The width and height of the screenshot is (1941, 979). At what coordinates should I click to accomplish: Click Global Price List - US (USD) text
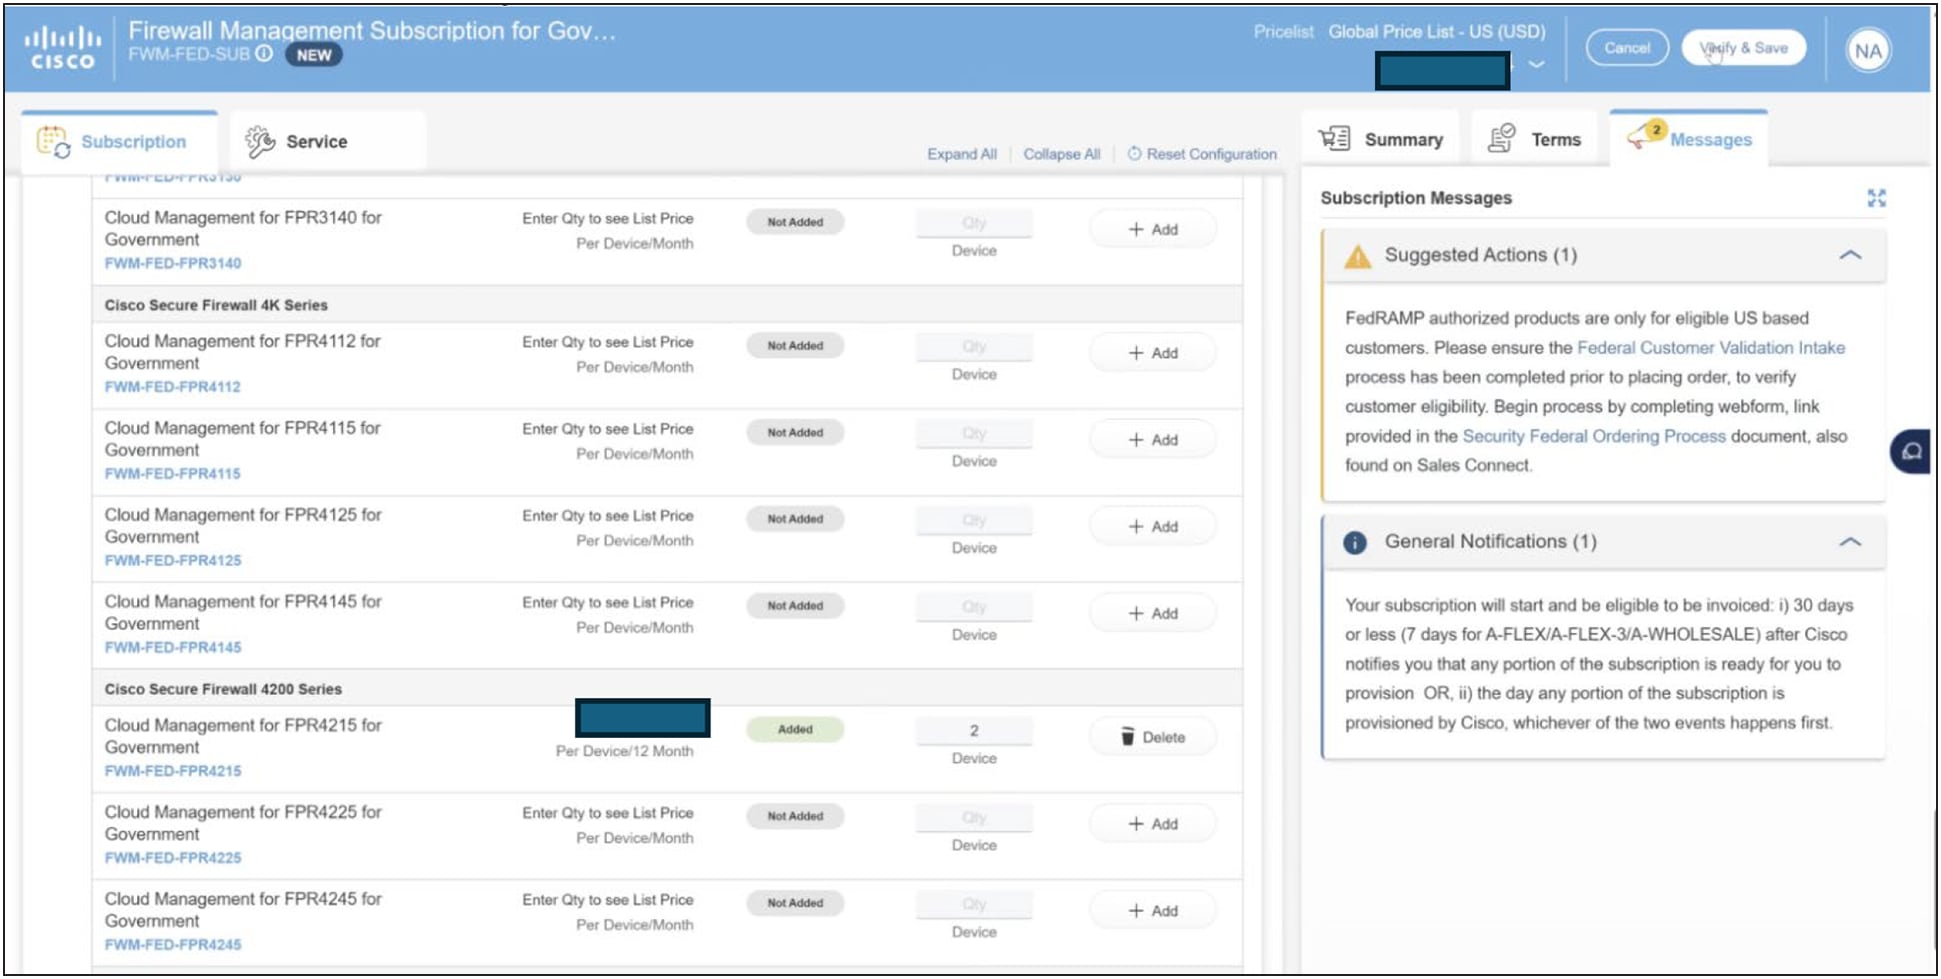coord(1437,32)
